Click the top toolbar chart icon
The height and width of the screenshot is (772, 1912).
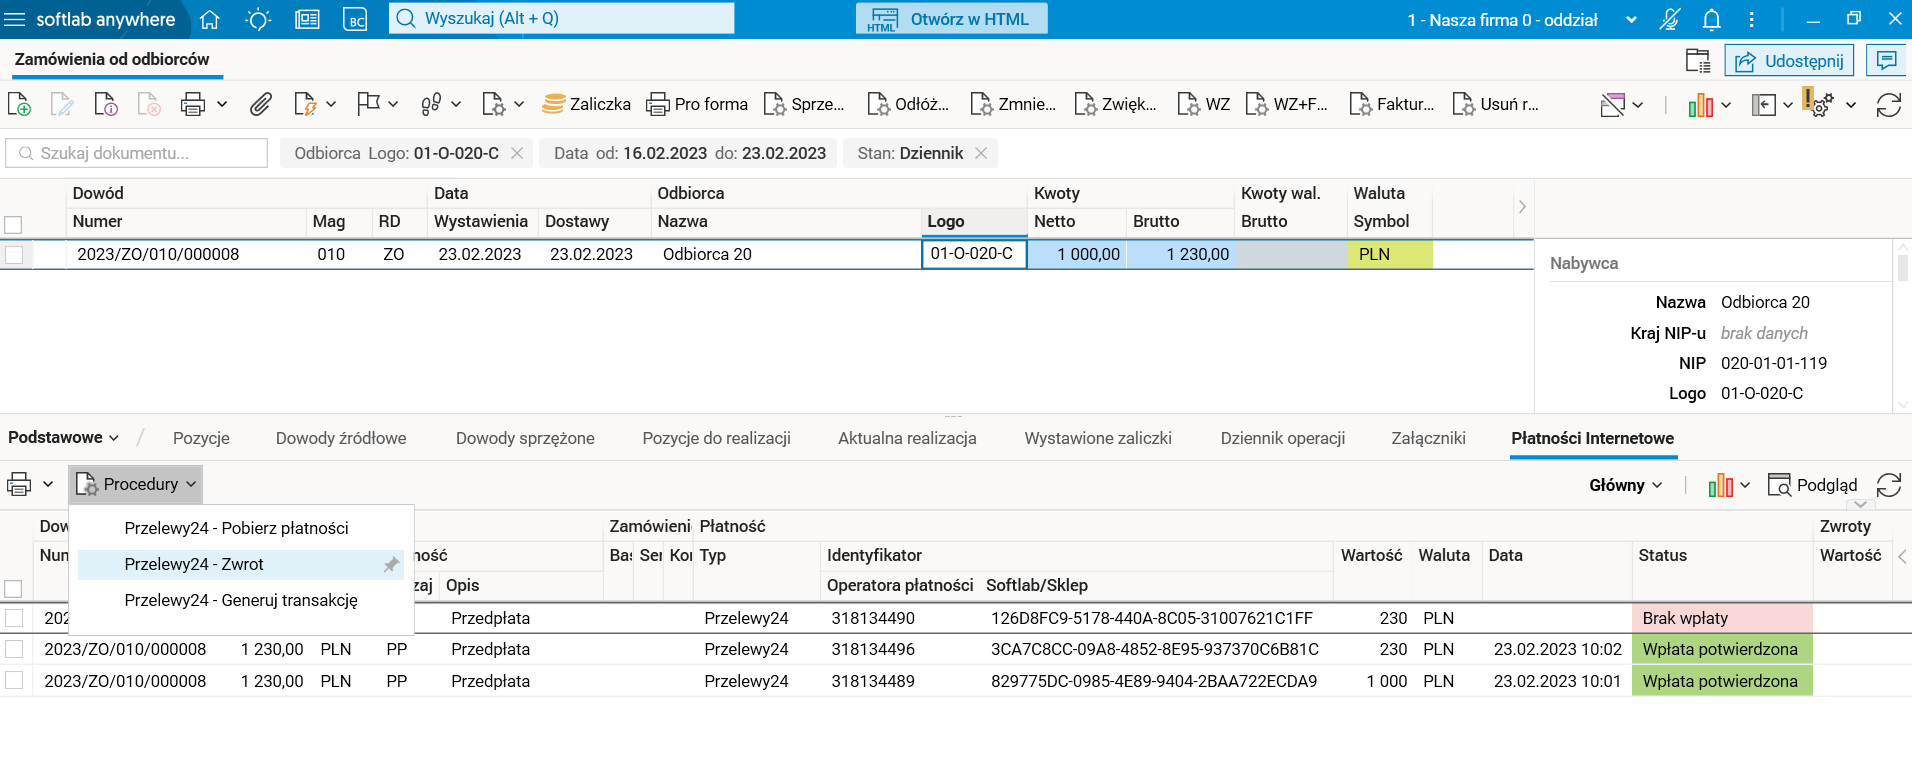pos(1701,104)
